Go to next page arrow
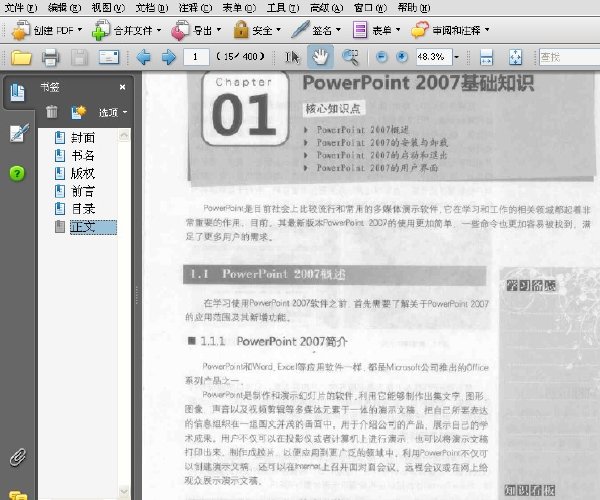Image resolution: width=600 pixels, height=500 pixels. [x=169, y=57]
